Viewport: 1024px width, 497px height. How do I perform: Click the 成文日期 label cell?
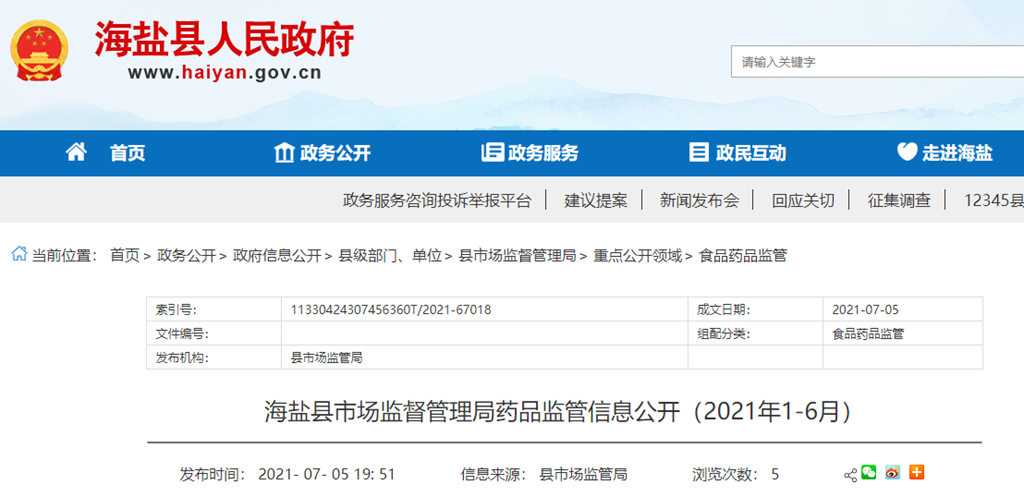(x=756, y=310)
